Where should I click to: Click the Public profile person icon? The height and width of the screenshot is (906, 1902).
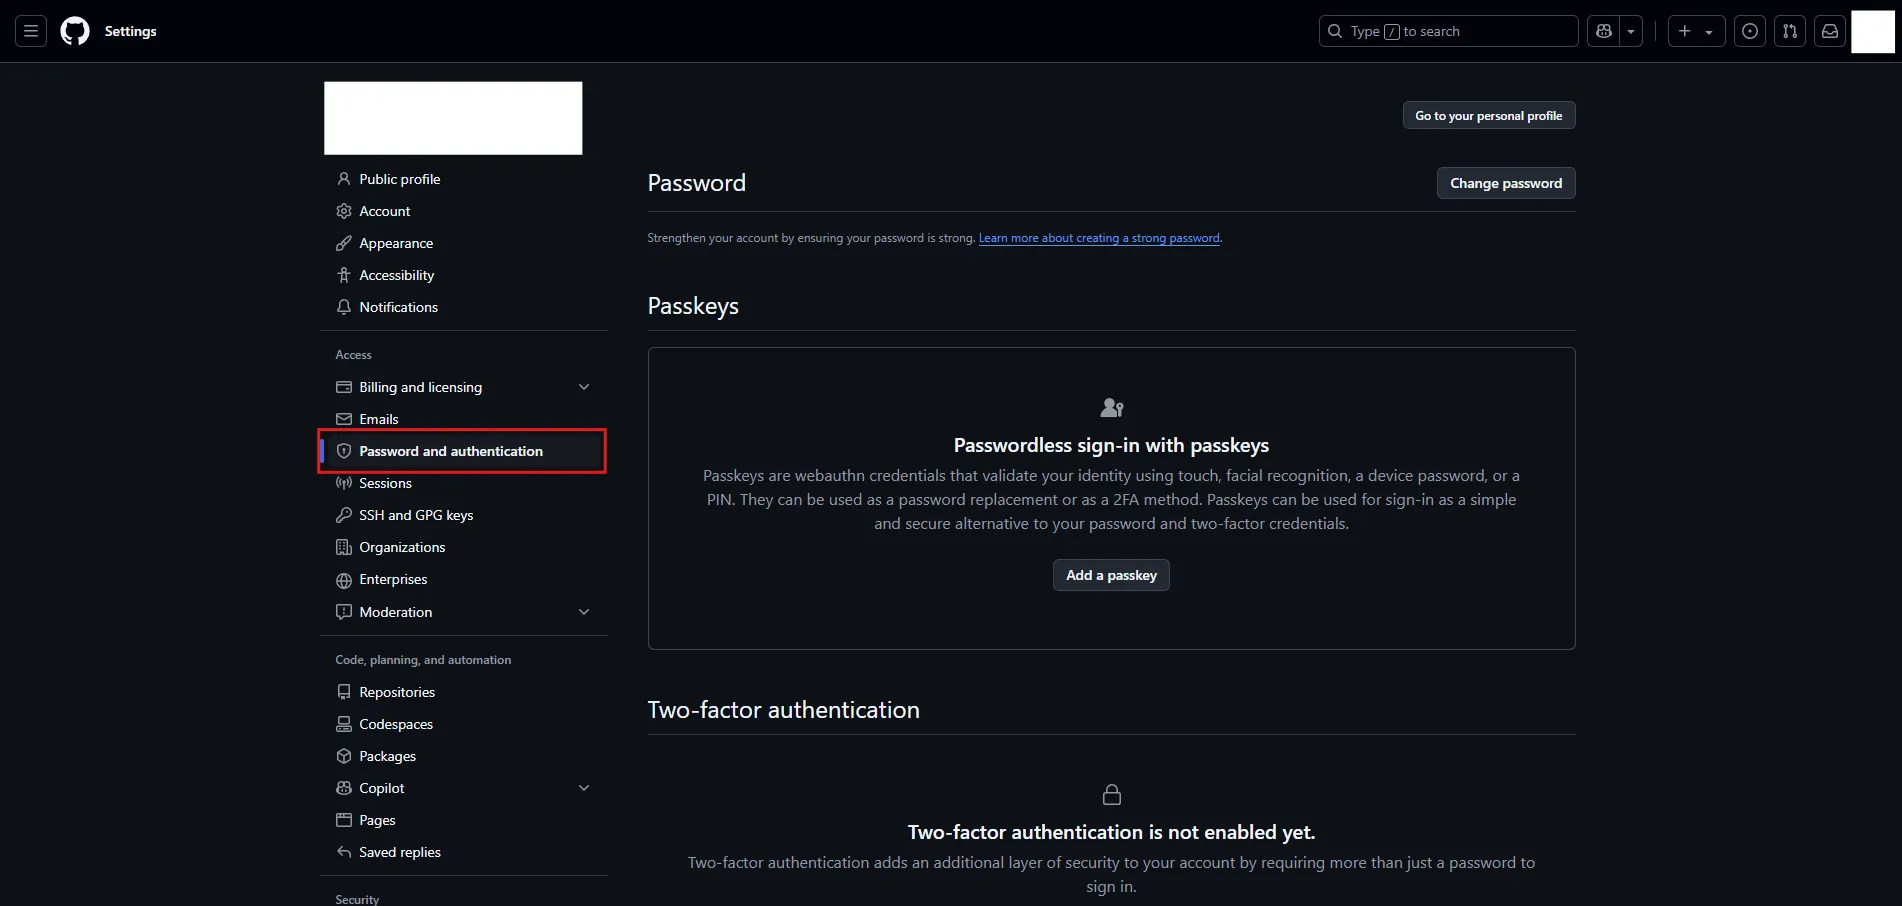pyautogui.click(x=344, y=179)
